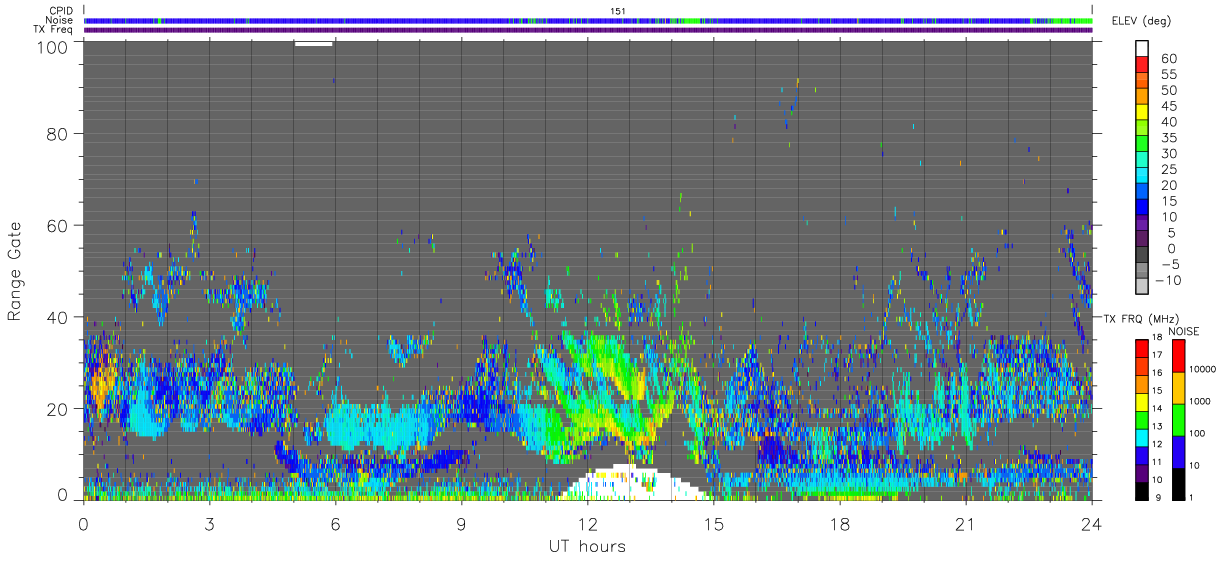Image resolution: width=1228 pixels, height=567 pixels.
Task: Select the green 30-35 segment of ELEV colorbar
Action: coord(1142,144)
